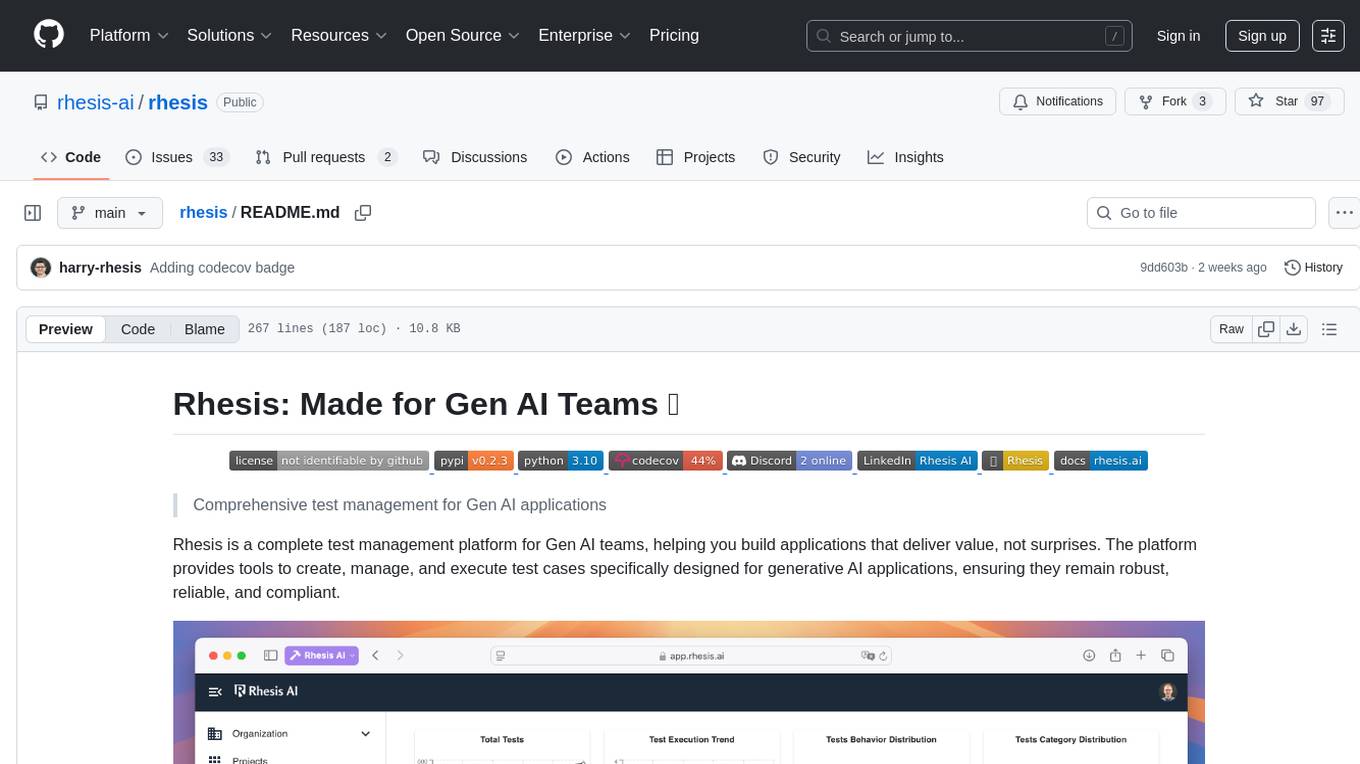Screen dimensions: 1360x764
Task: Open the Discord 2 online badge
Action: click(x=790, y=461)
